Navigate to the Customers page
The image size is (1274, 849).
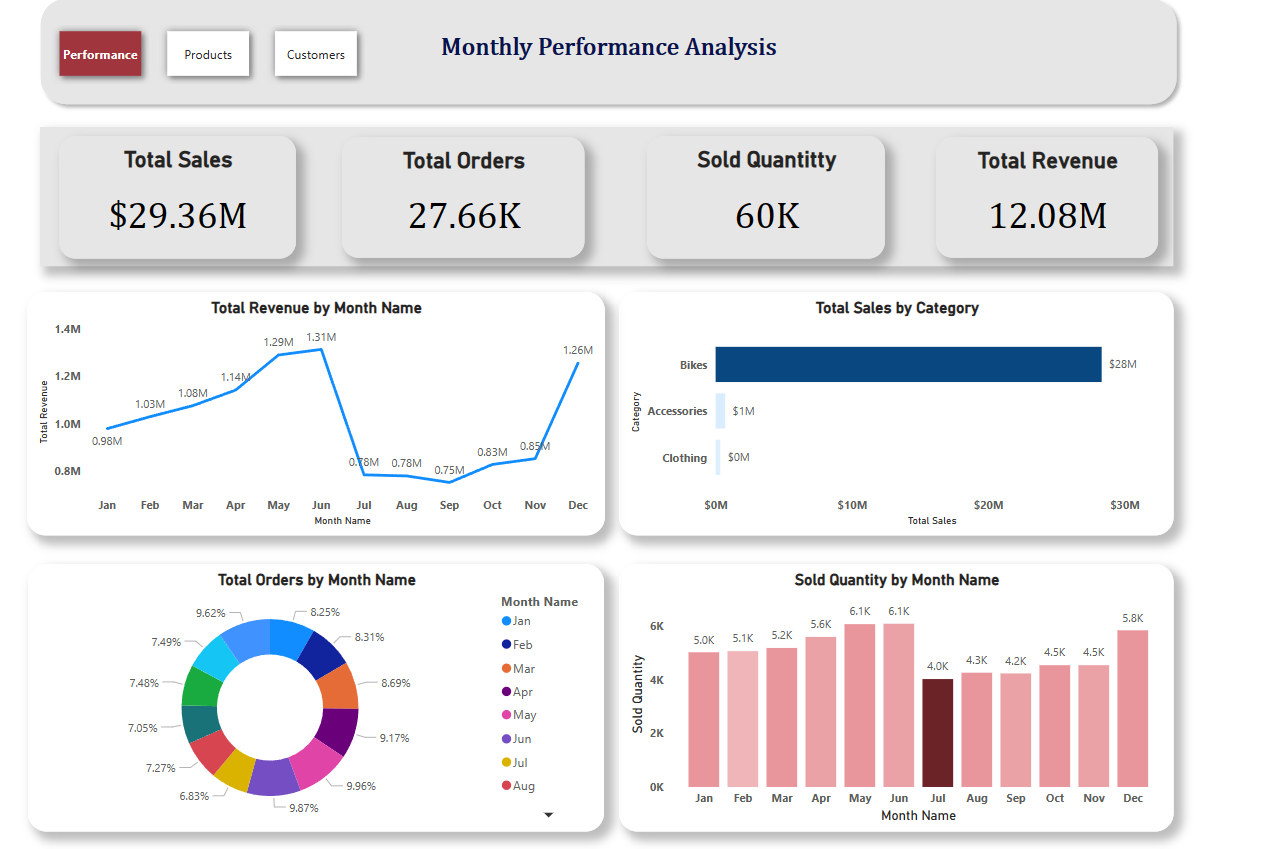(316, 54)
